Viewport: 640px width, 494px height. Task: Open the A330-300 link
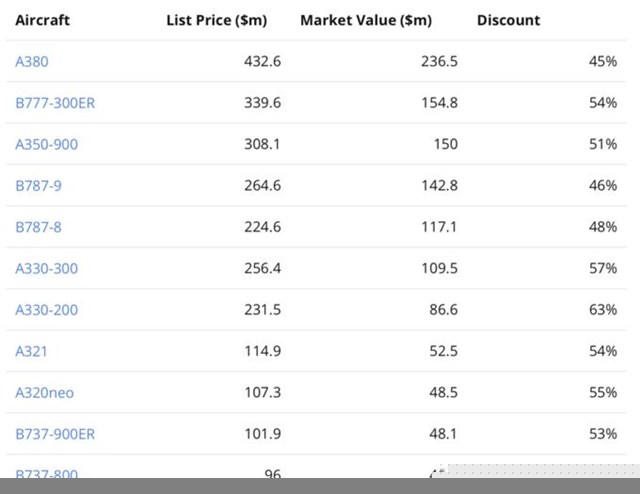[46, 269]
